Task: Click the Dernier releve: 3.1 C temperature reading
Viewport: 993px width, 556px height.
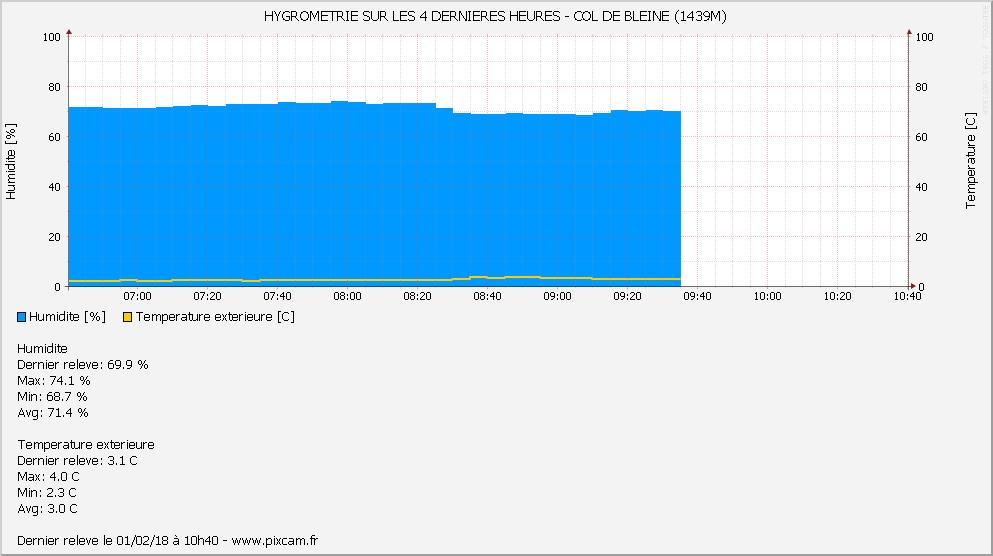Action: 77,460
